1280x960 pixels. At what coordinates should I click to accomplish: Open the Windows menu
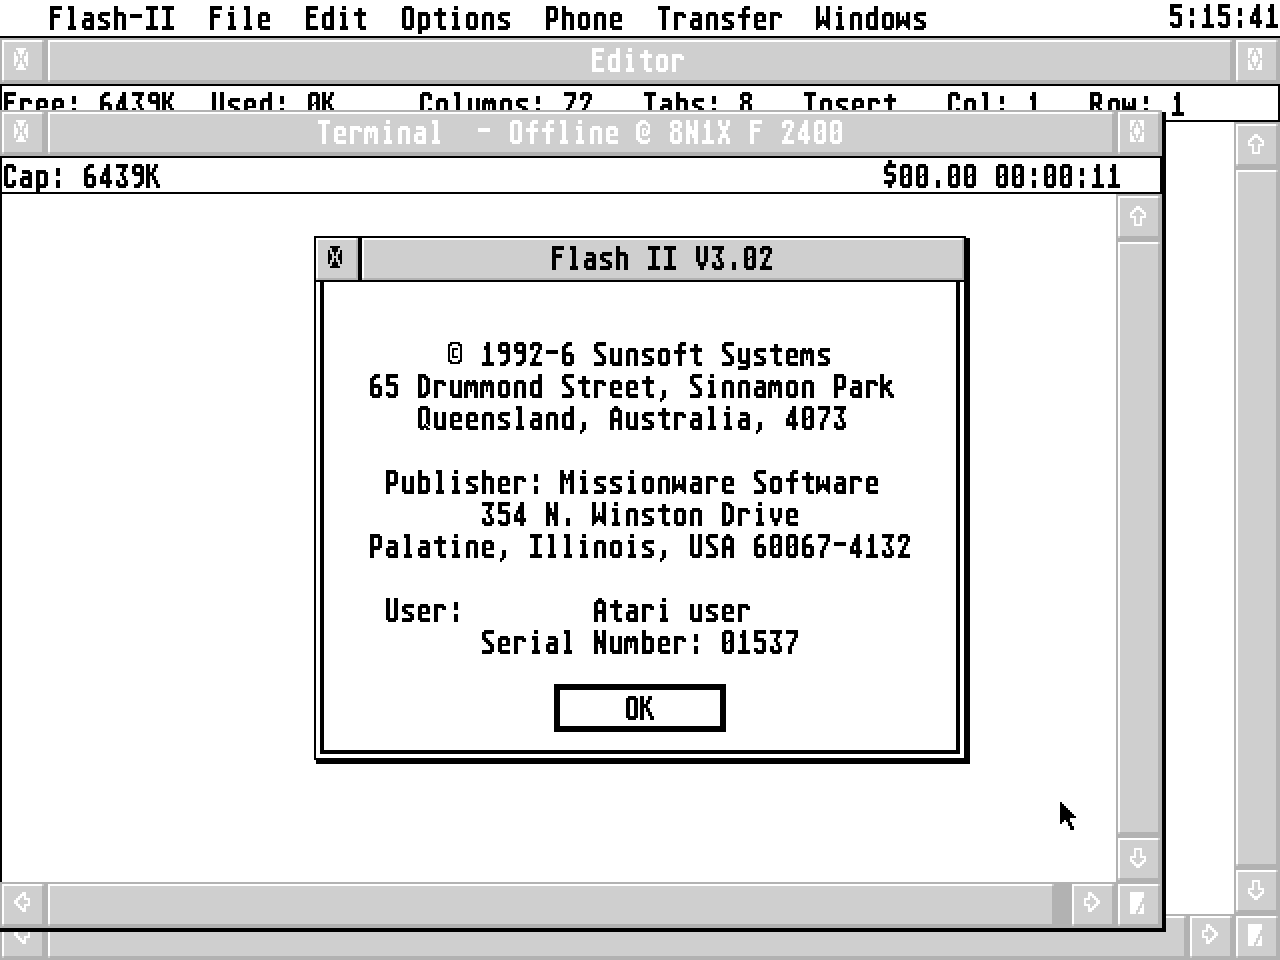point(871,18)
